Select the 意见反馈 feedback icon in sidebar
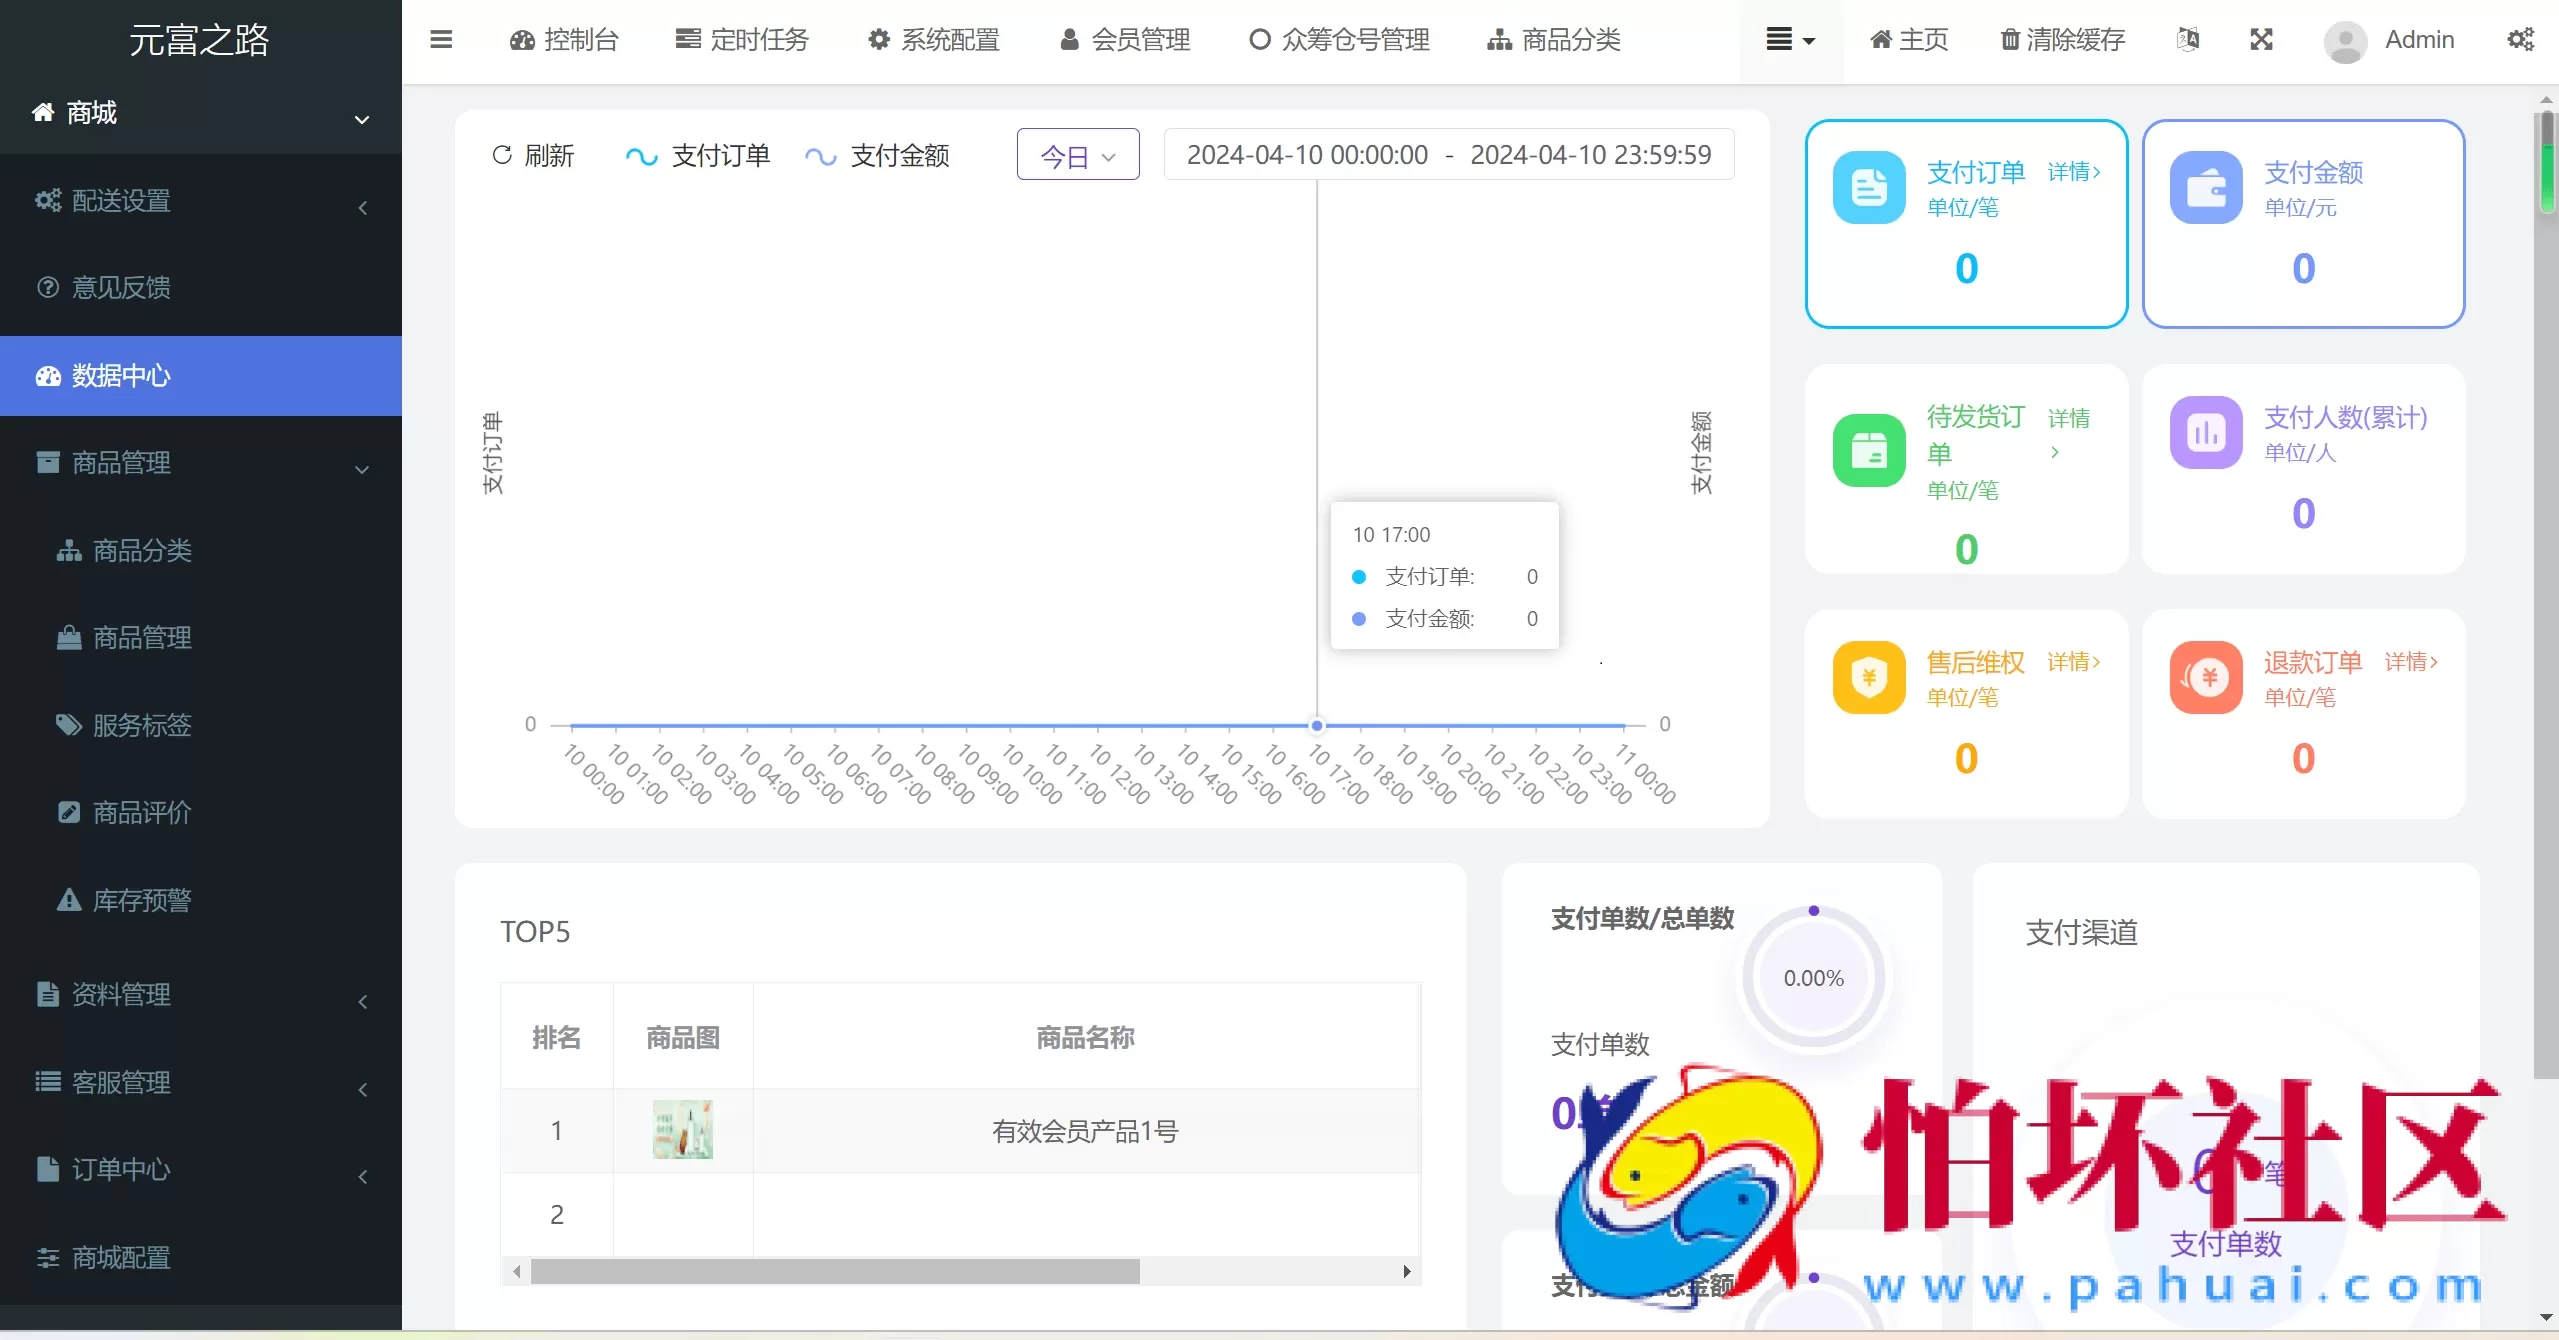This screenshot has width=2559, height=1340. 46,287
